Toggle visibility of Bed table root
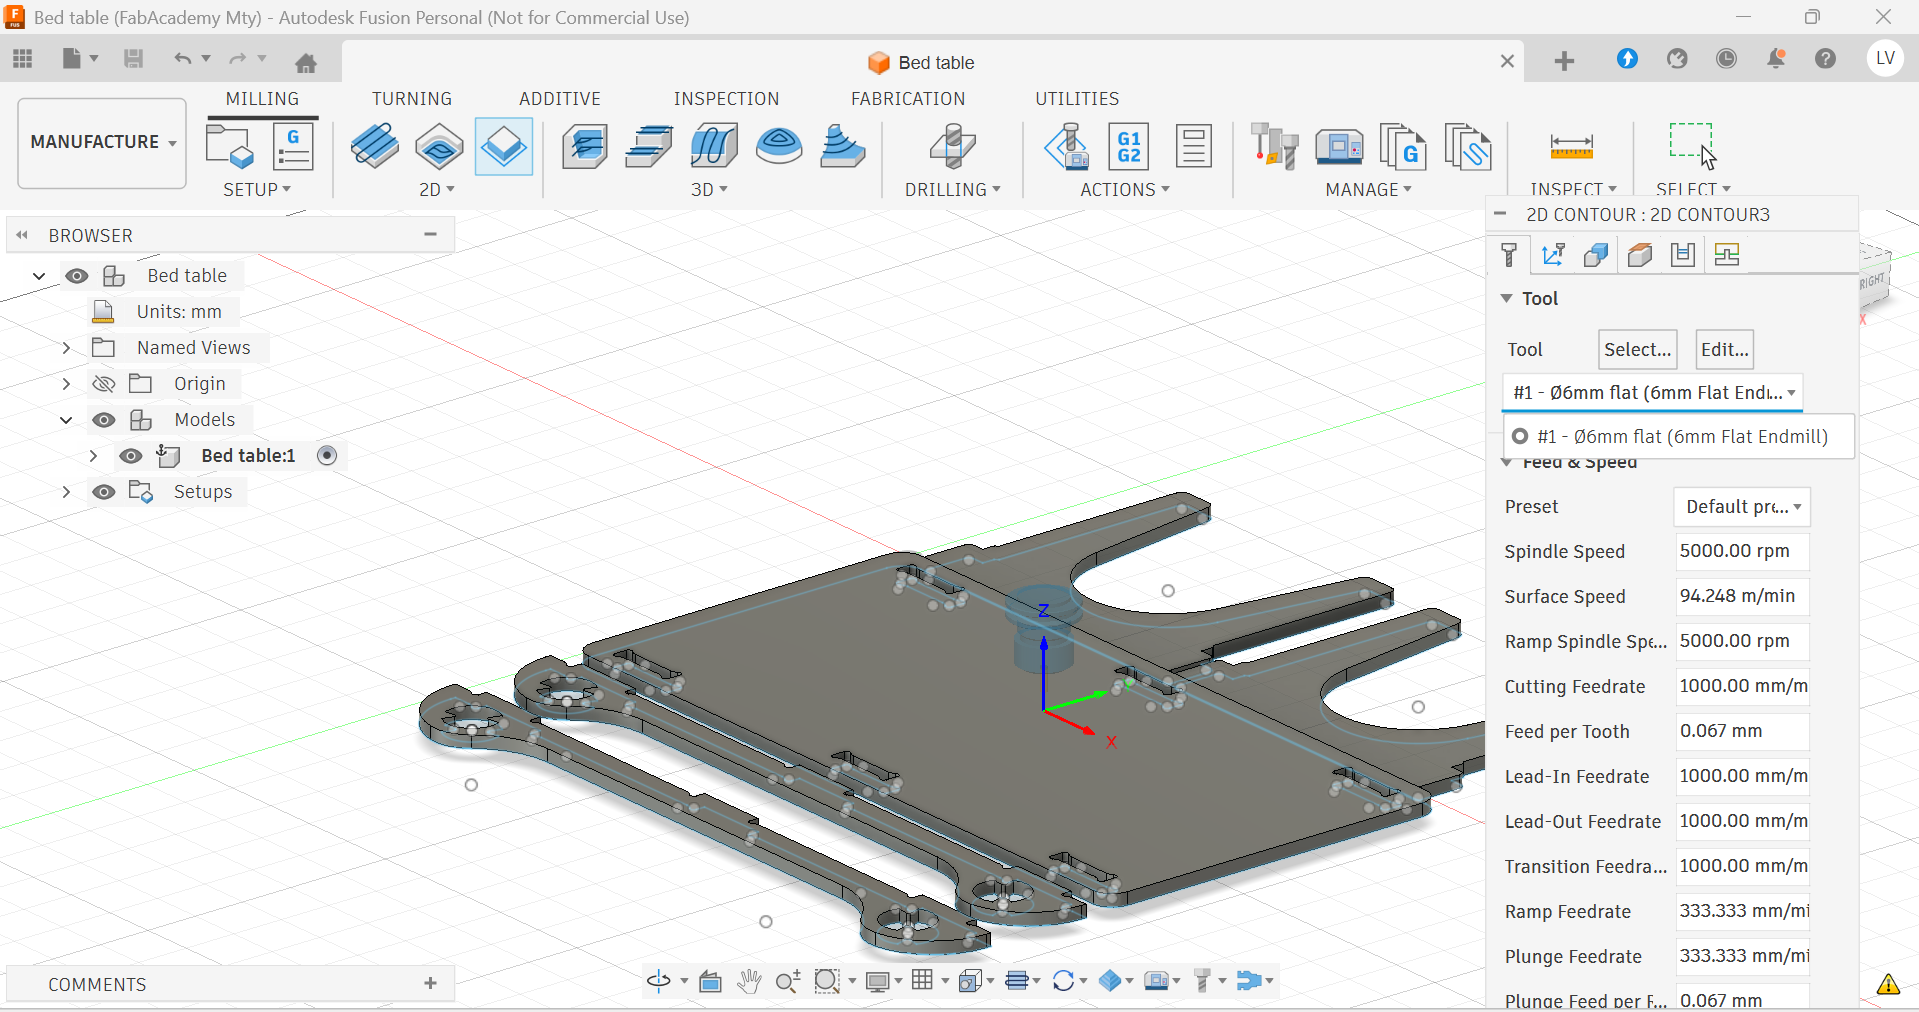Image resolution: width=1919 pixels, height=1012 pixels. coord(77,276)
